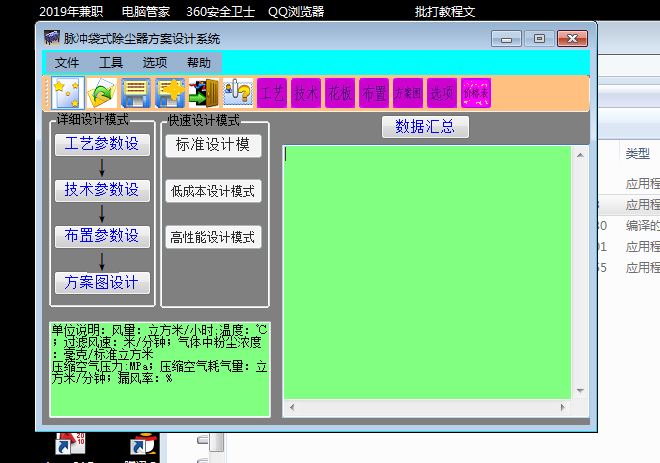Click the new project stars icon

[x=68, y=93]
